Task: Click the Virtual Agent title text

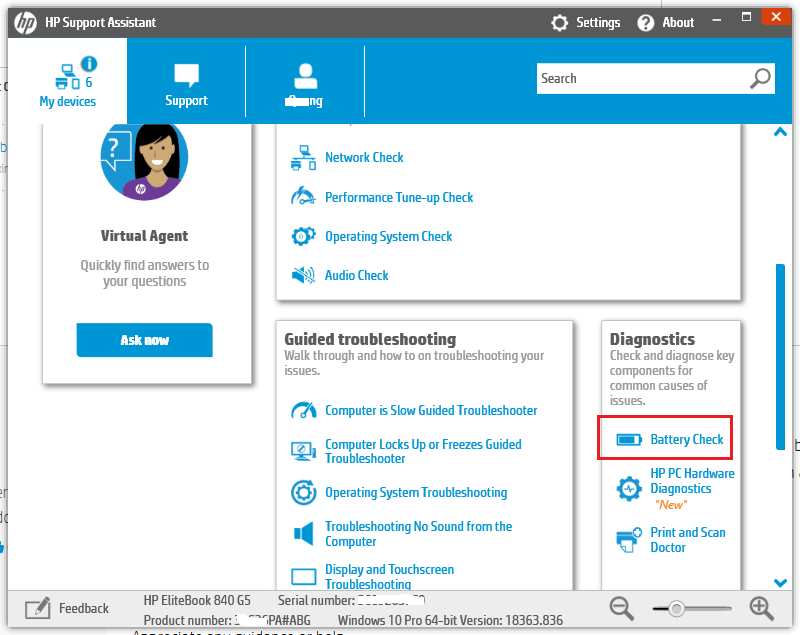Action: point(144,236)
